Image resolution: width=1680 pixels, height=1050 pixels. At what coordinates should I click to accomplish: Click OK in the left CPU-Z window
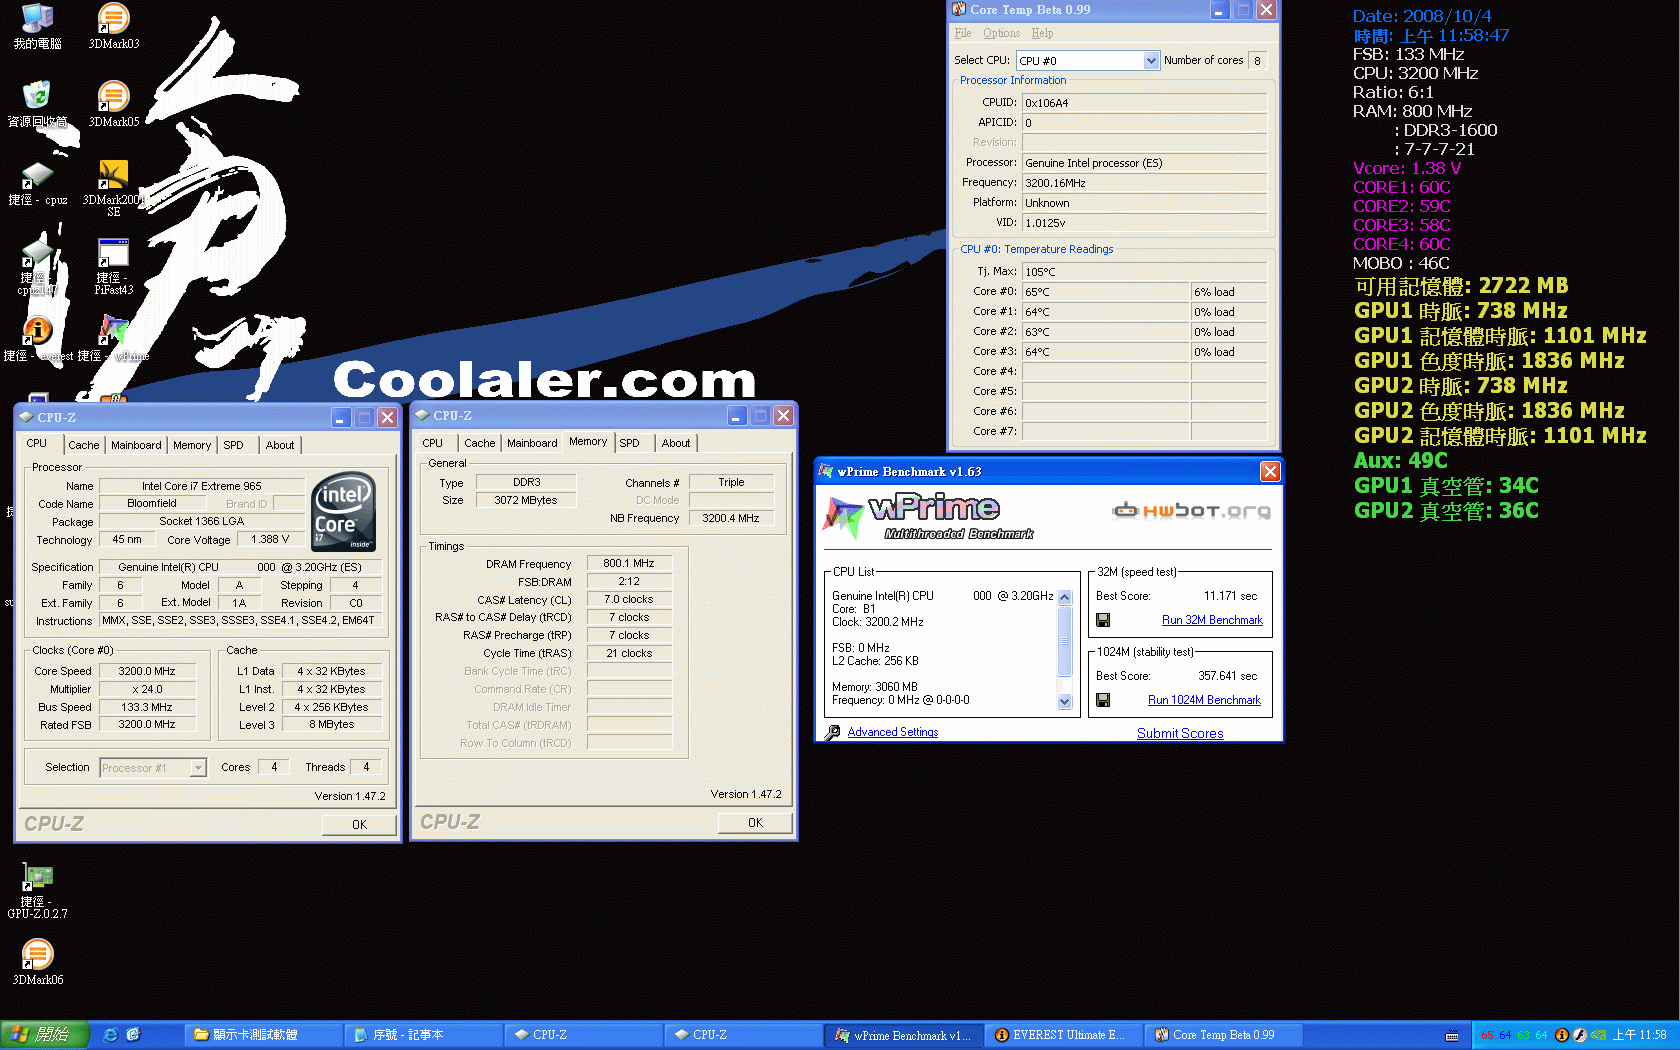tap(359, 825)
